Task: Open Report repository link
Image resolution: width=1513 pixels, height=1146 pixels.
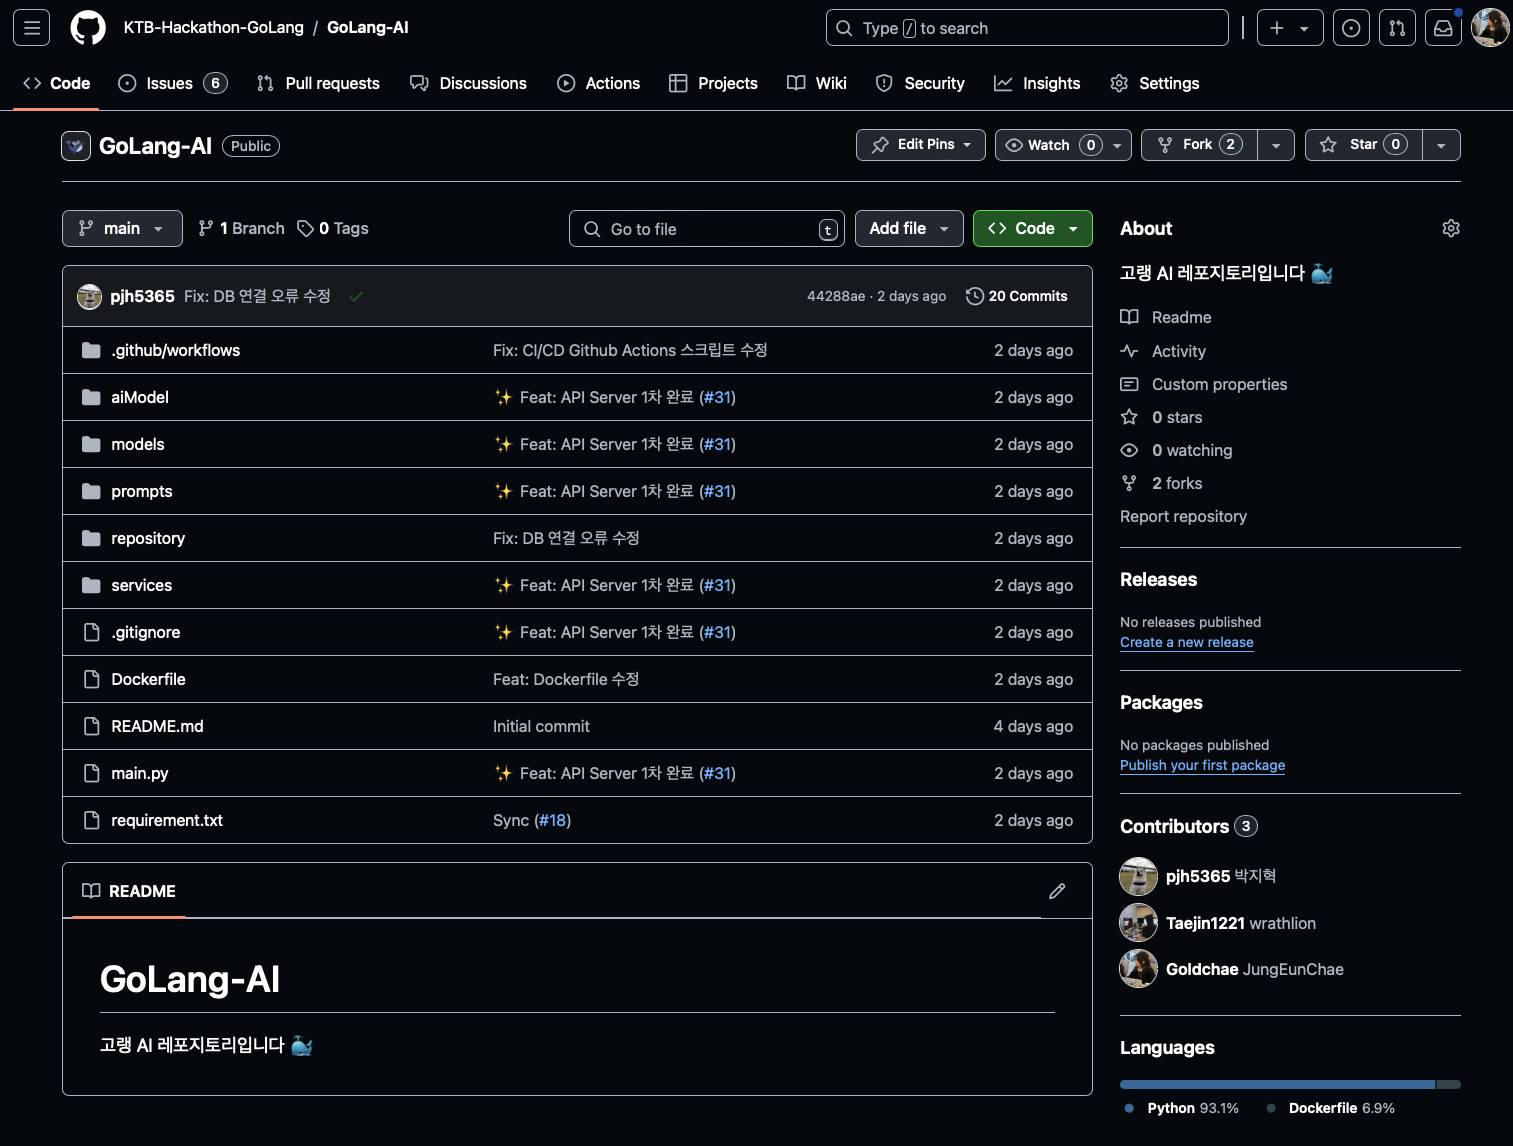Action: tap(1183, 516)
